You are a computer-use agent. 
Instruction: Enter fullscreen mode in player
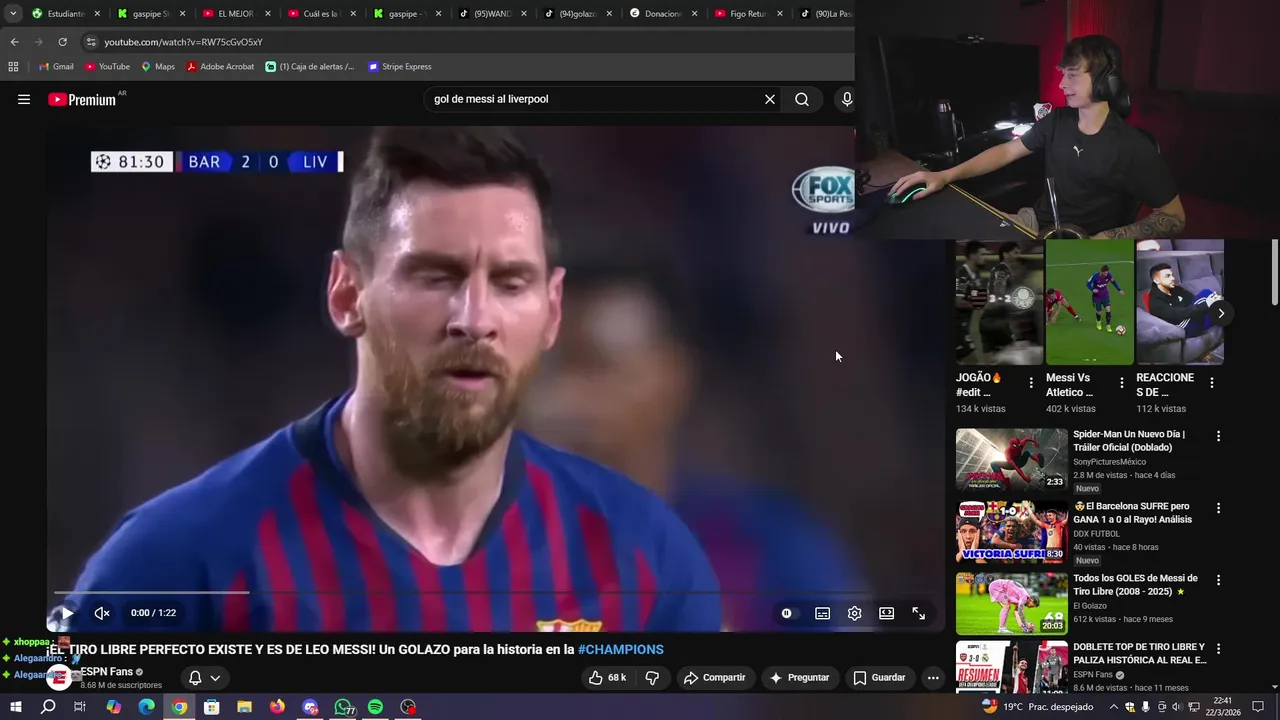(918, 613)
